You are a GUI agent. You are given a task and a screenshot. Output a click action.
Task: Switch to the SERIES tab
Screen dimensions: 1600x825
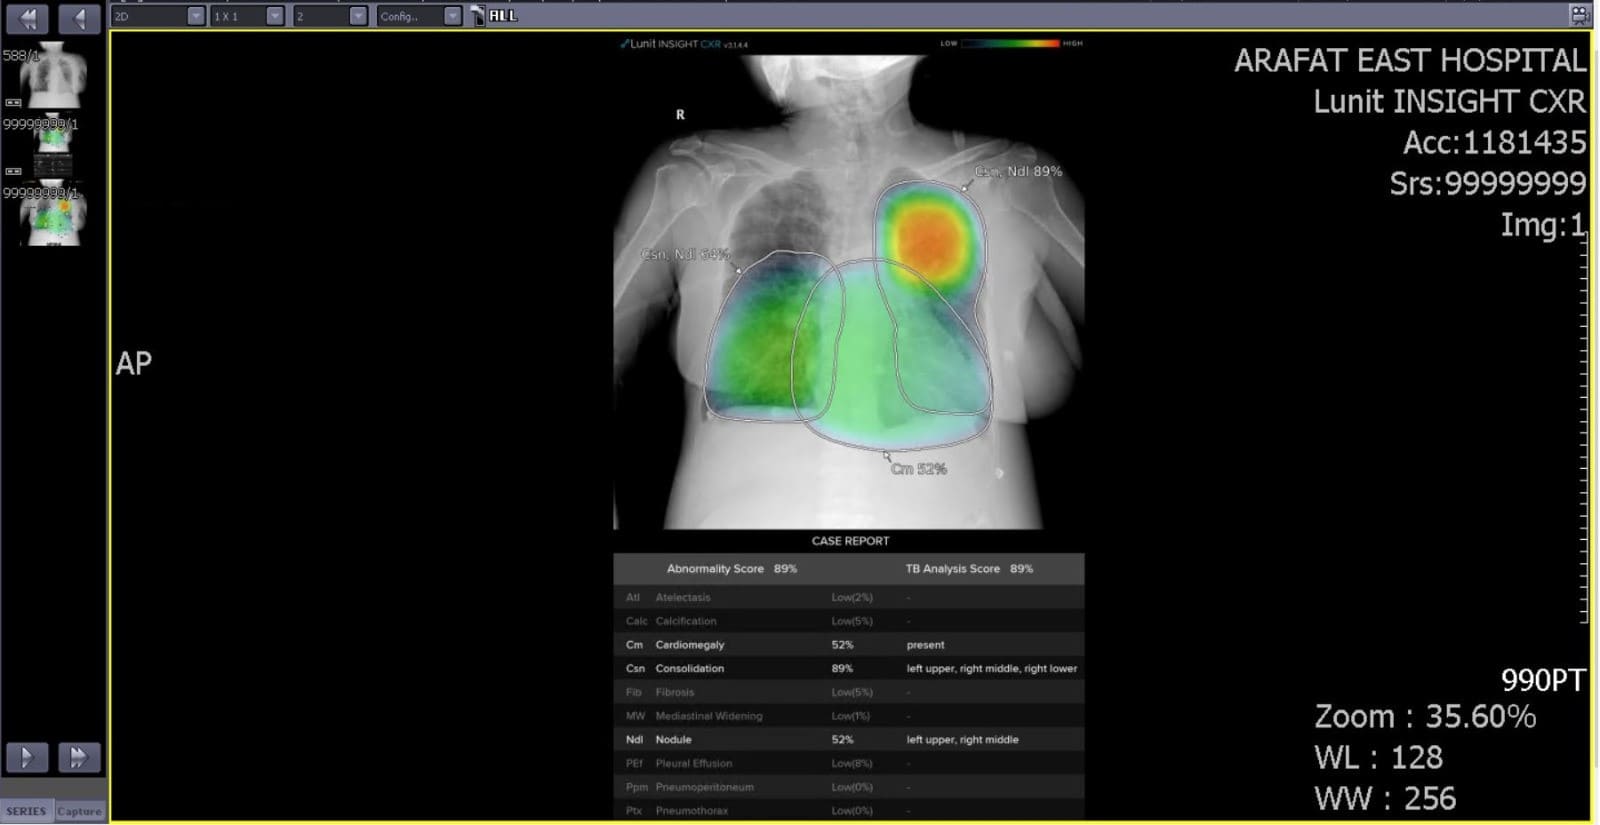[x=27, y=811]
